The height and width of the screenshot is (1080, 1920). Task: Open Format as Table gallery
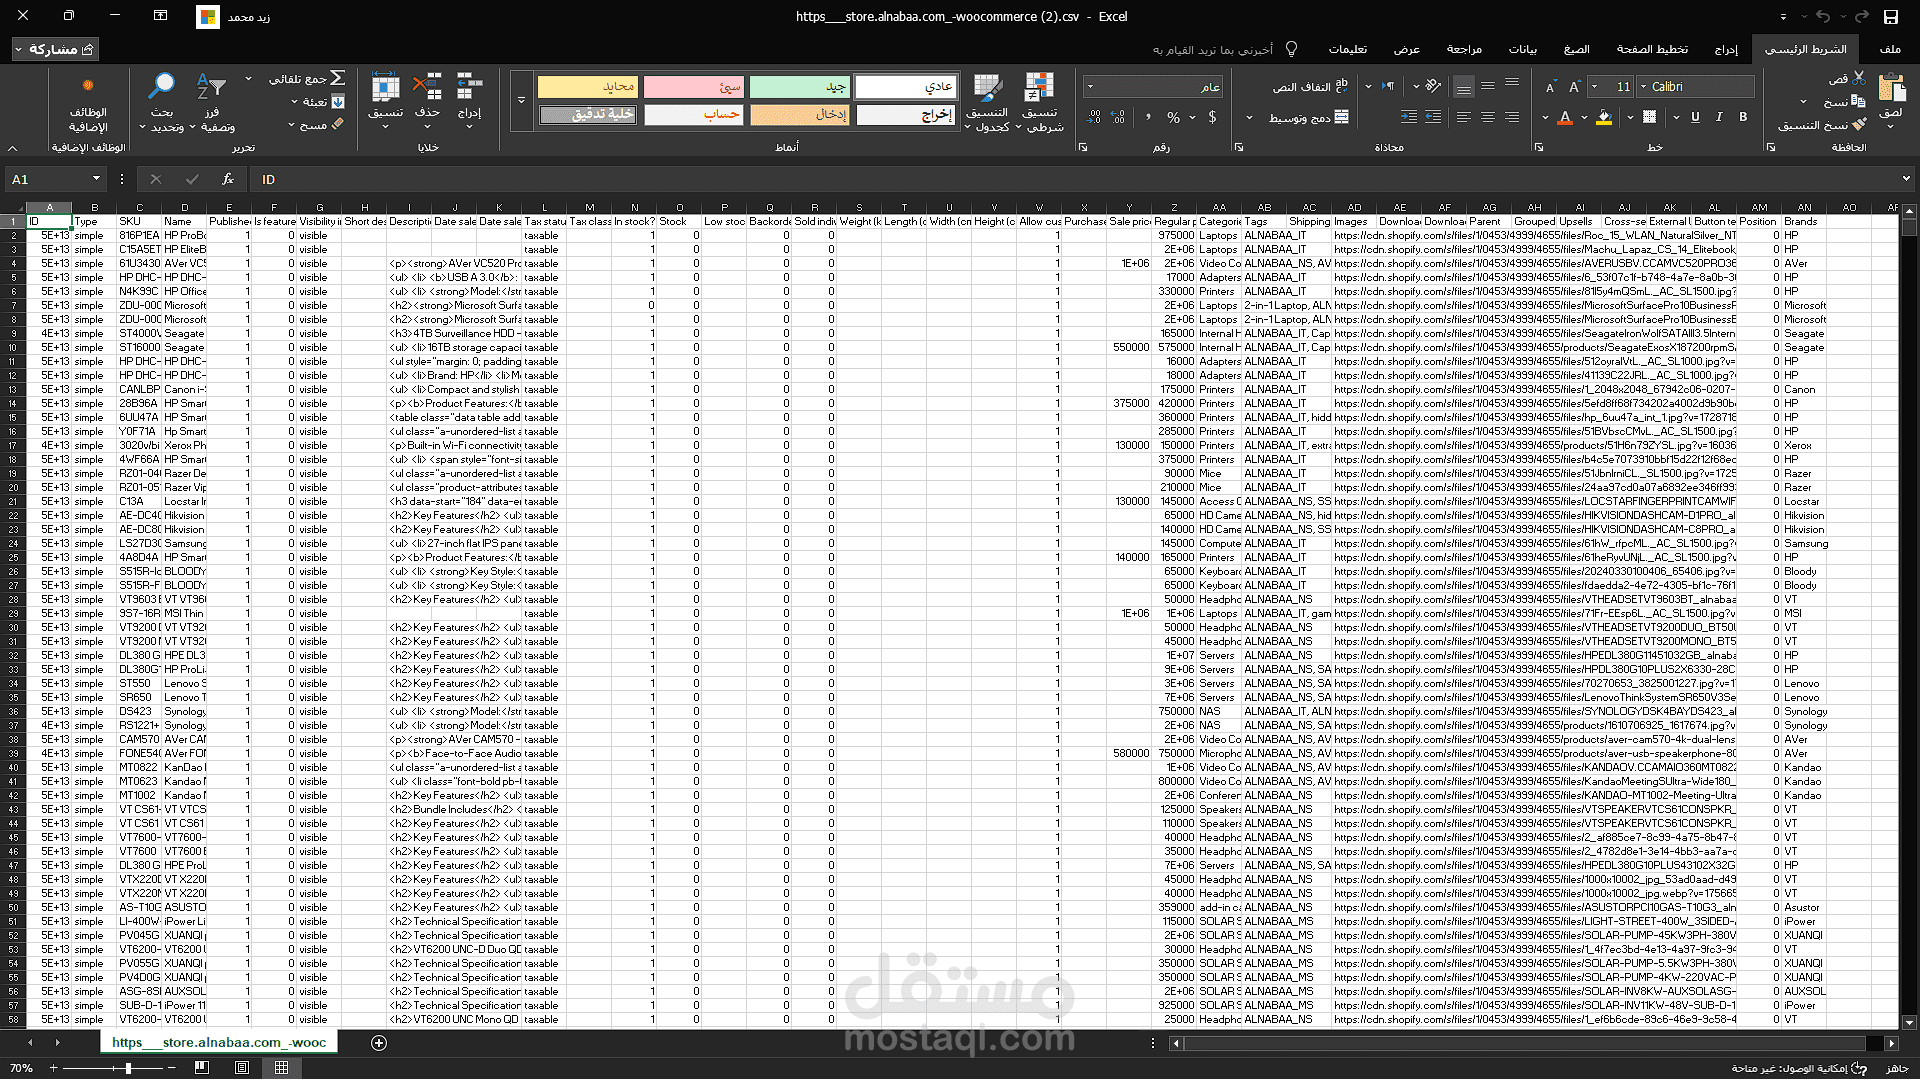pyautogui.click(x=987, y=103)
